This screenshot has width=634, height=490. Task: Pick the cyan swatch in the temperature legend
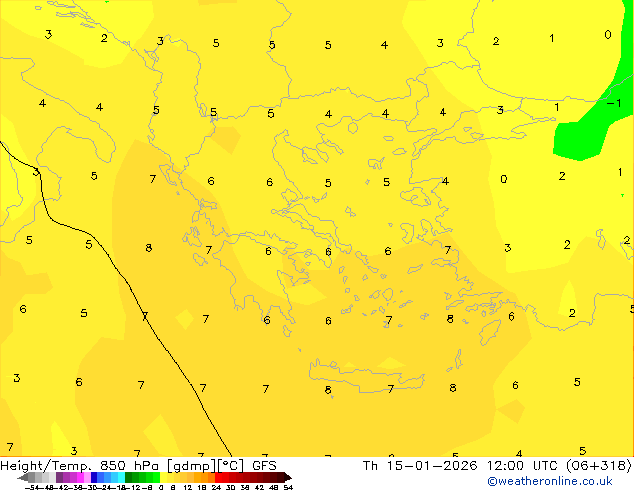[121, 477]
